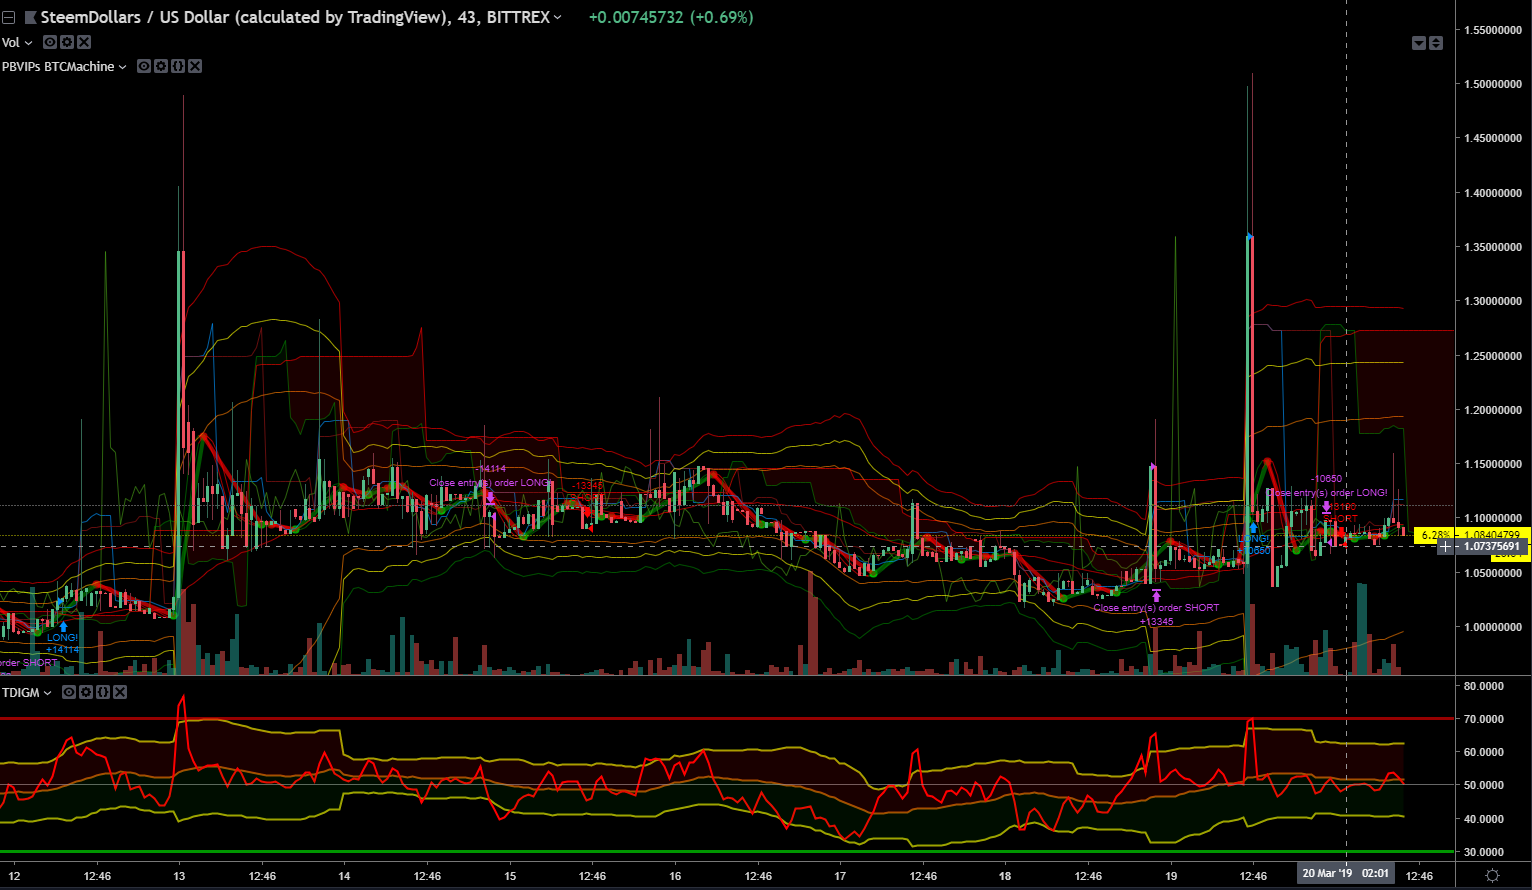Image resolution: width=1532 pixels, height=890 pixels.
Task: Click the pane down-arrow button at top right
Action: tap(1419, 43)
